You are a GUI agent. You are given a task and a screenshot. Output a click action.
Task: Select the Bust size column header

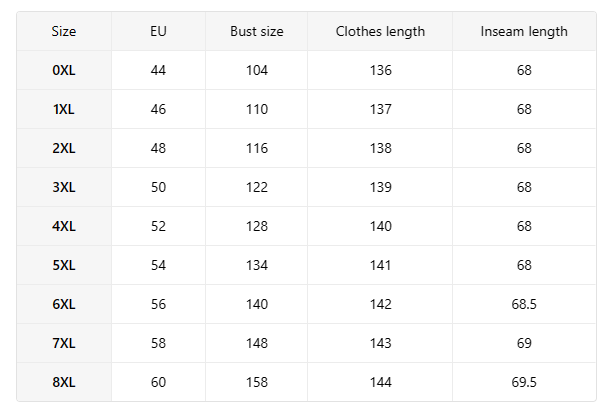coord(256,31)
